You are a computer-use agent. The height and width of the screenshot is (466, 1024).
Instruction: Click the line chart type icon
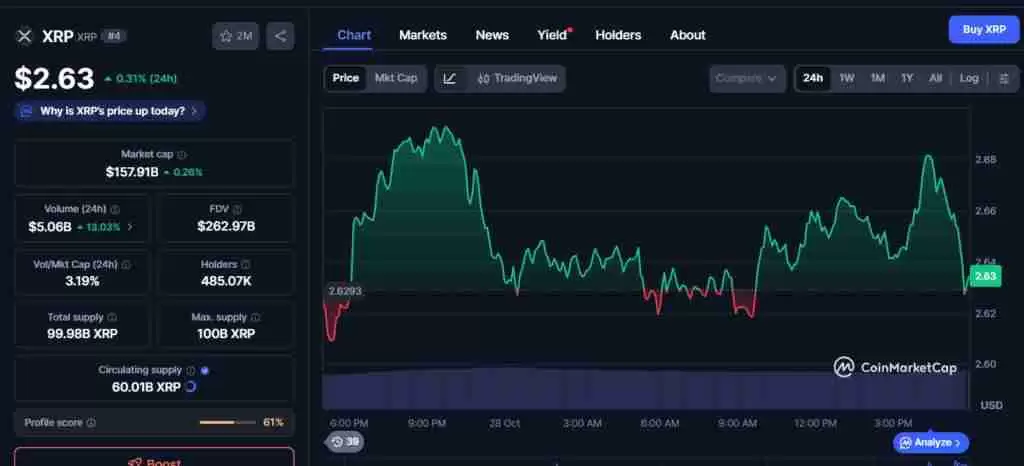449,78
